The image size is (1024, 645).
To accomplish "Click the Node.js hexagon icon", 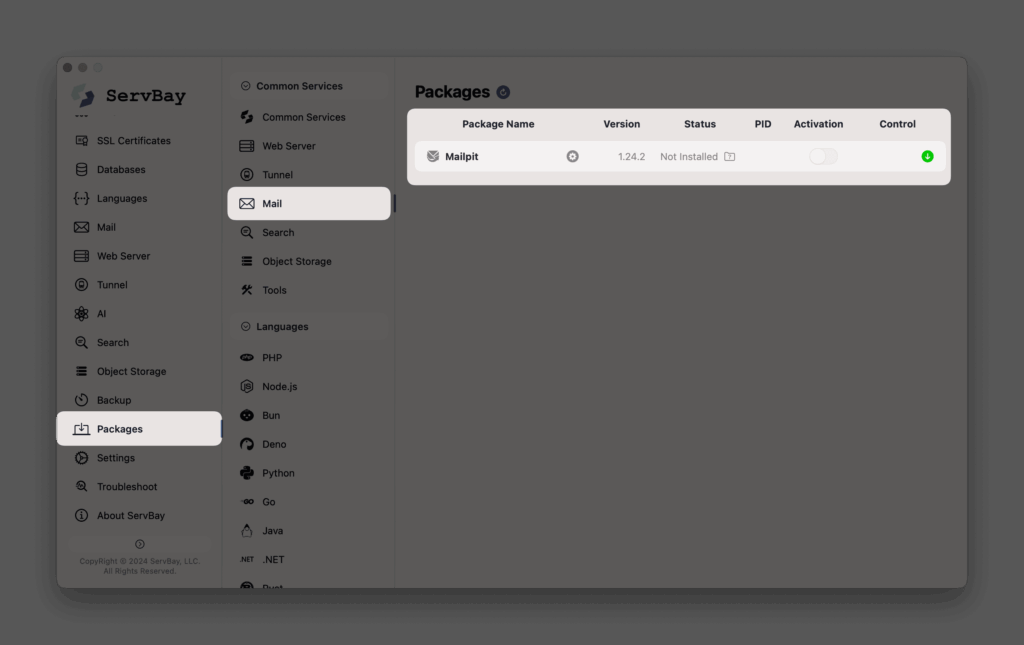I will click(x=247, y=387).
